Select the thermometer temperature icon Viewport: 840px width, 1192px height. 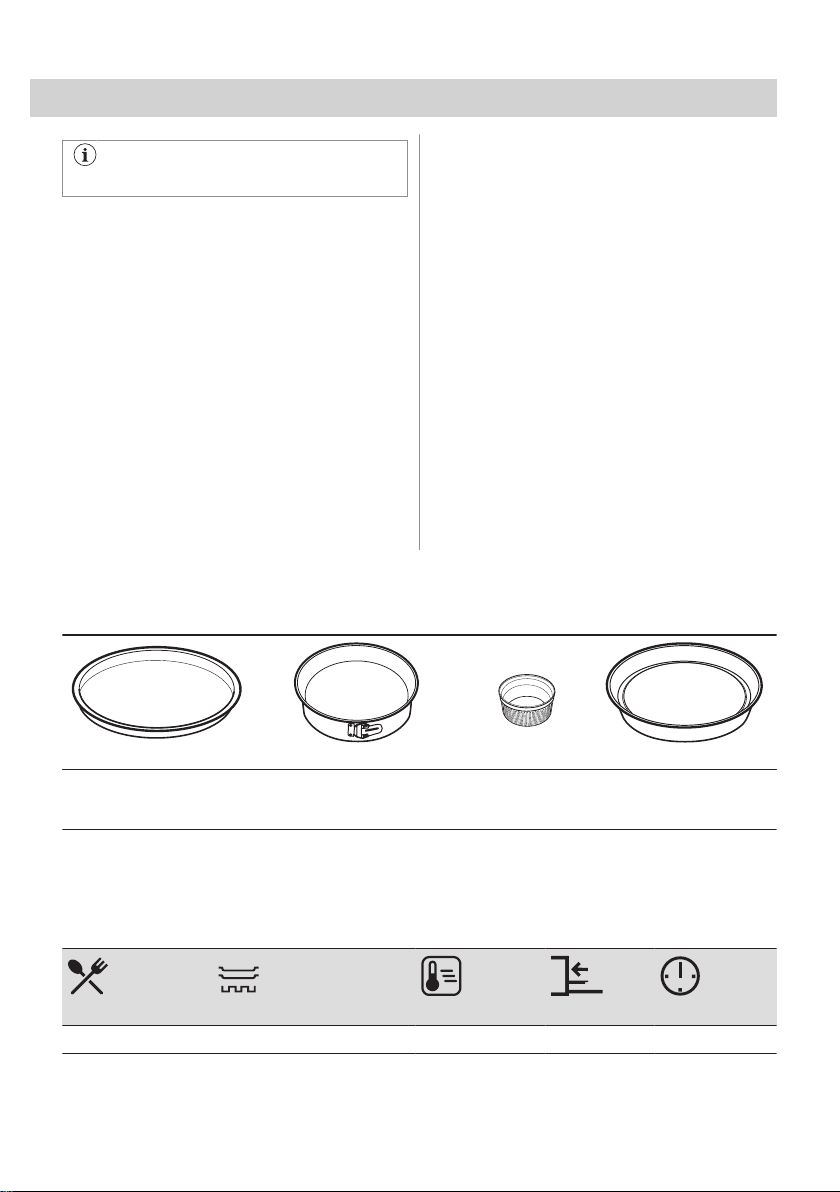442,976
